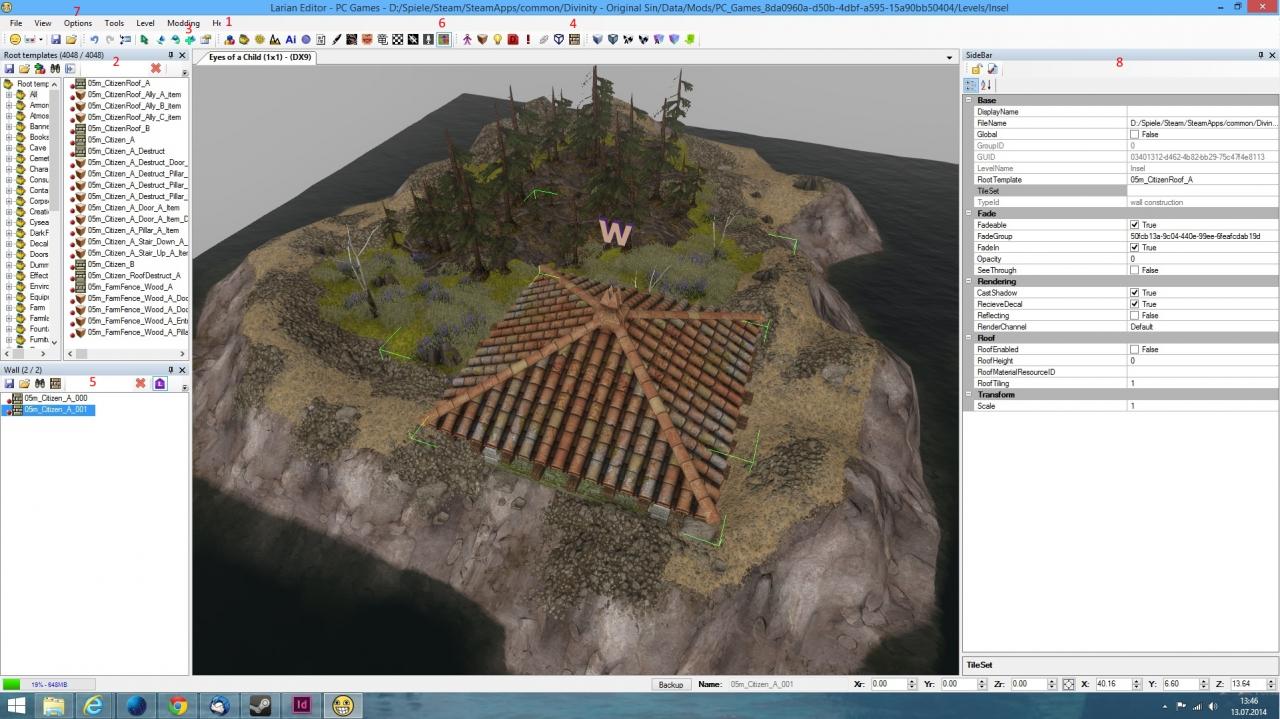The image size is (1280, 719).
Task: Click the red X in Root templates panel
Action: click(x=156, y=68)
